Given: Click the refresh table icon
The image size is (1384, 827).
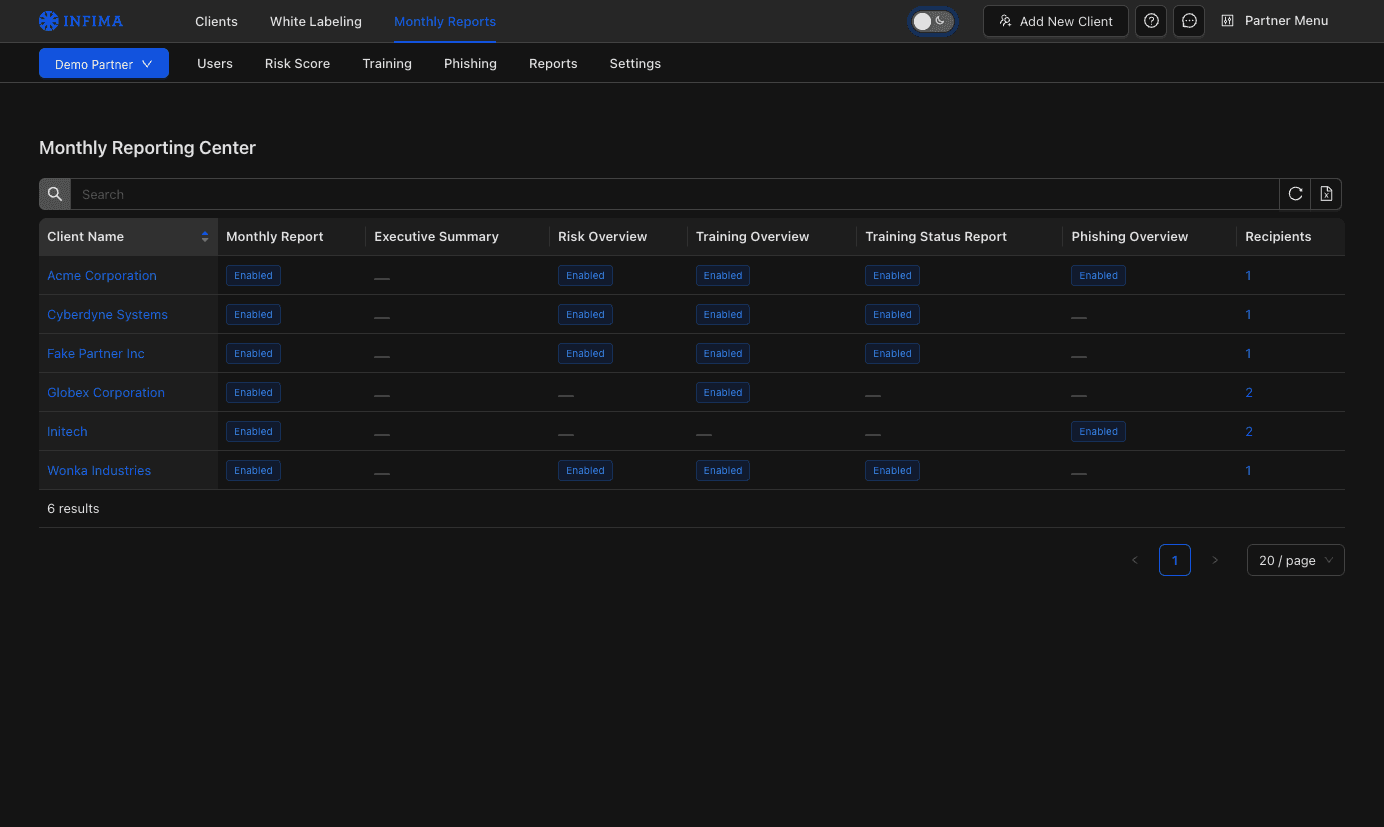Looking at the screenshot, I should (x=1295, y=194).
